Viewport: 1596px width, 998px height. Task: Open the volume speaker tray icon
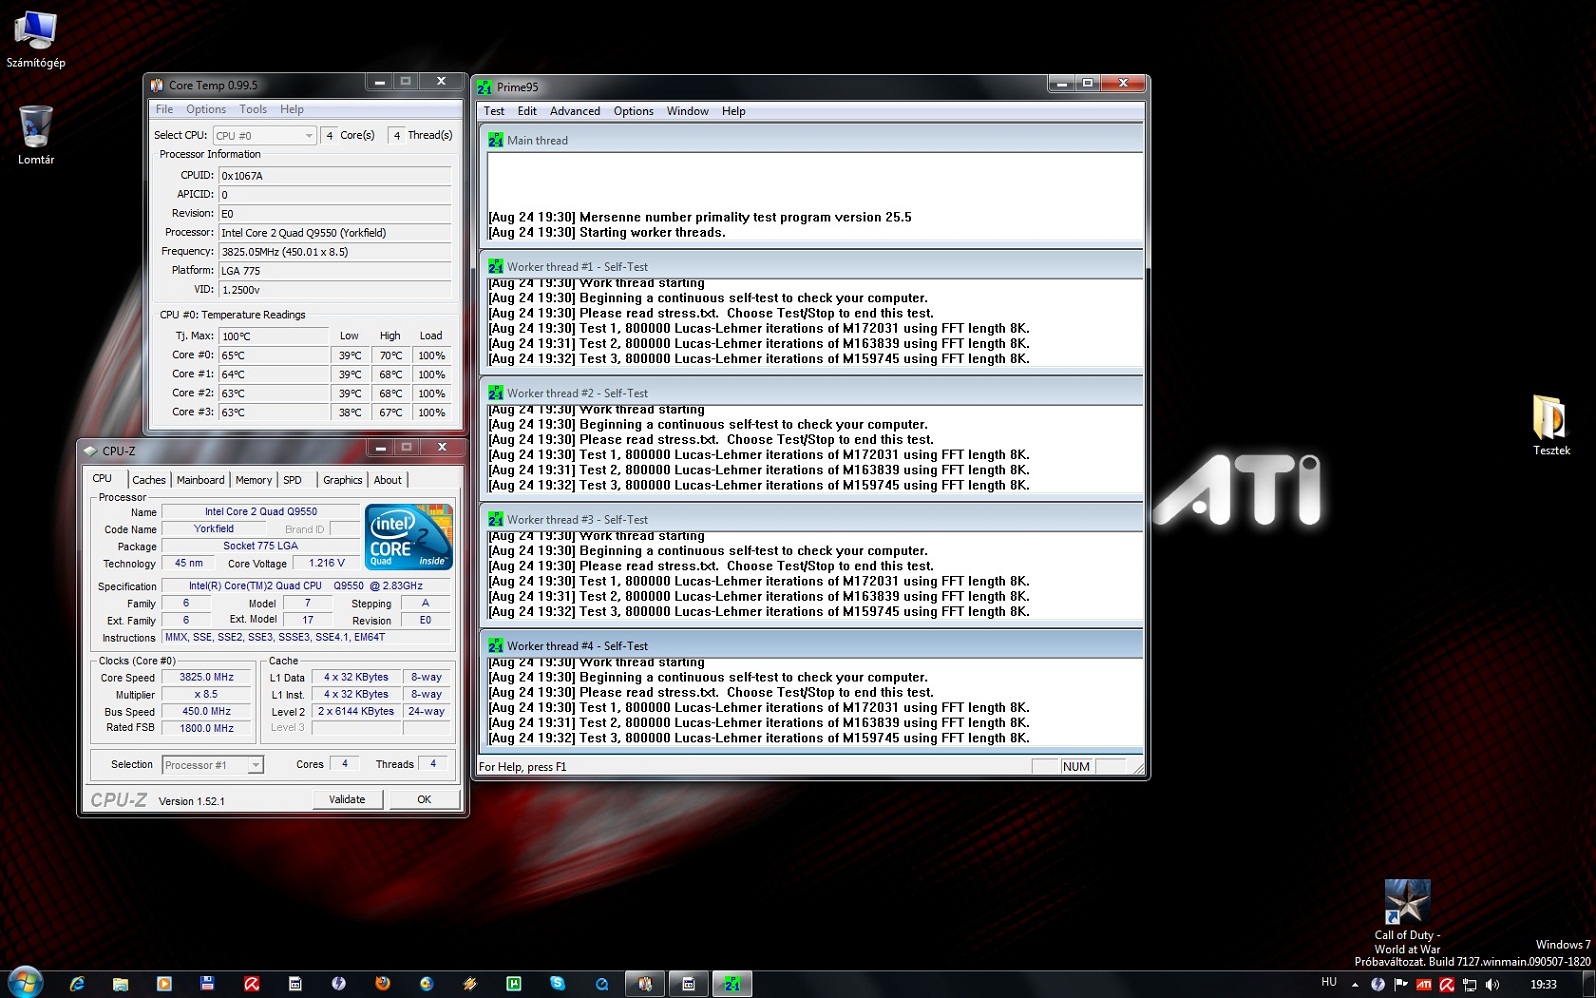coord(1493,985)
